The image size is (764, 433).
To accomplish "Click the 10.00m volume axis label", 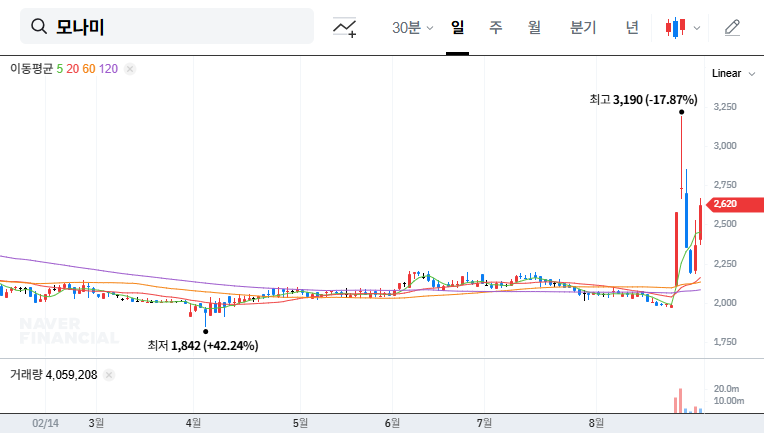I will [728, 401].
